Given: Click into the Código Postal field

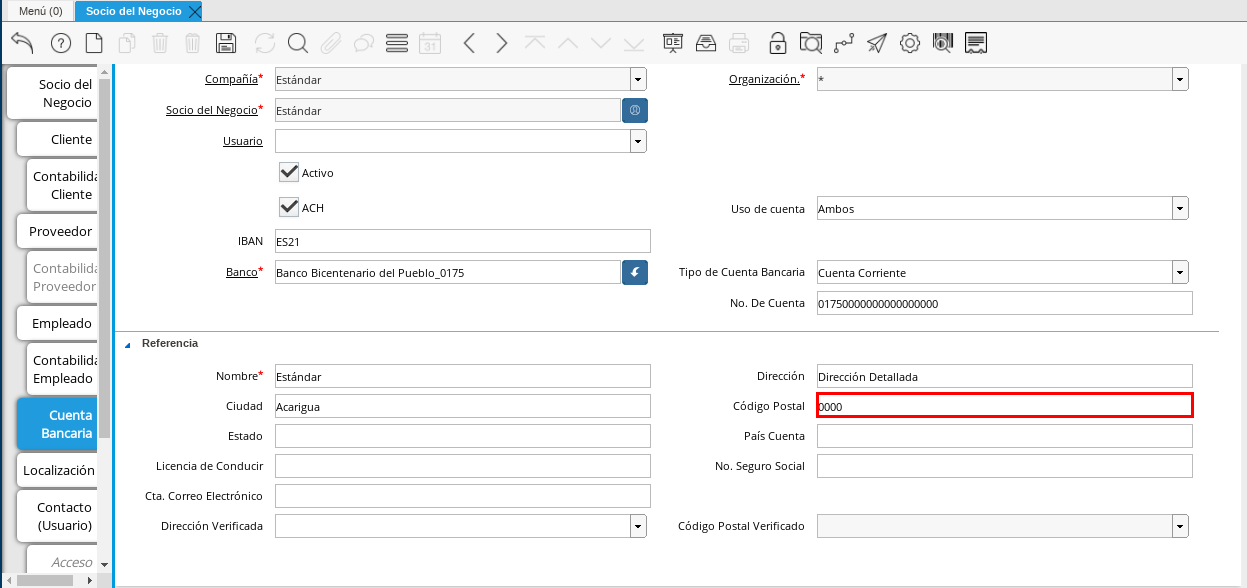Looking at the screenshot, I should click(x=1004, y=406).
